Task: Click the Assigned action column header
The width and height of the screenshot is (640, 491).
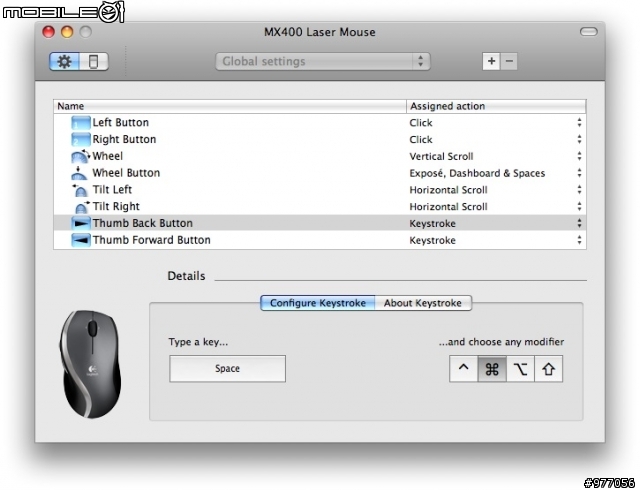Action: [x=496, y=106]
